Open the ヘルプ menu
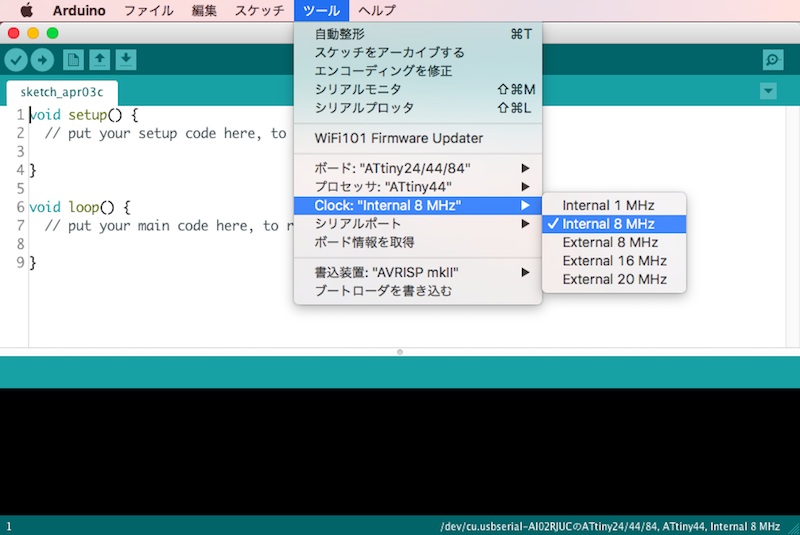The image size is (800, 535). click(377, 10)
